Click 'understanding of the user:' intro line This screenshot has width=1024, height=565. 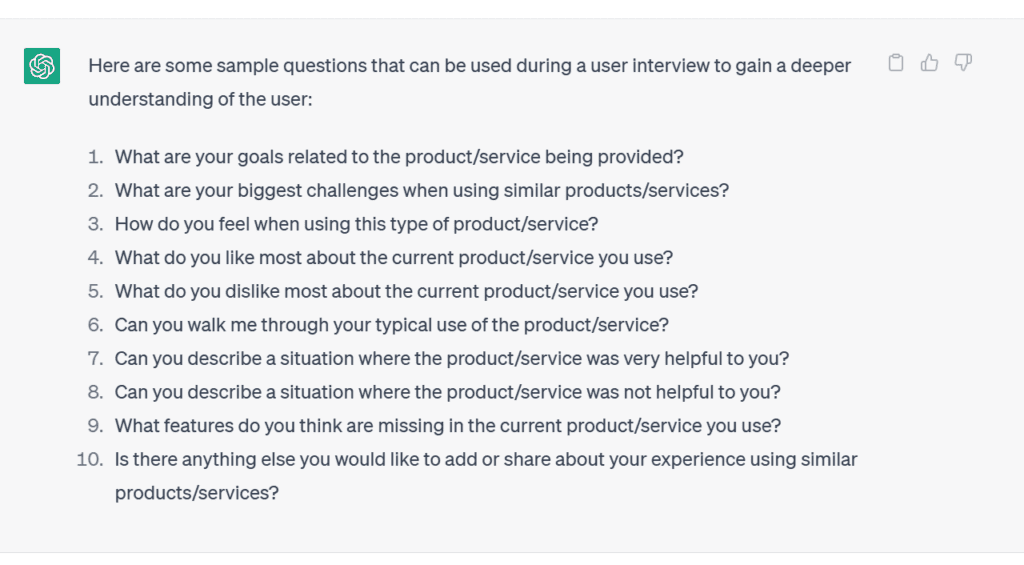tap(200, 100)
